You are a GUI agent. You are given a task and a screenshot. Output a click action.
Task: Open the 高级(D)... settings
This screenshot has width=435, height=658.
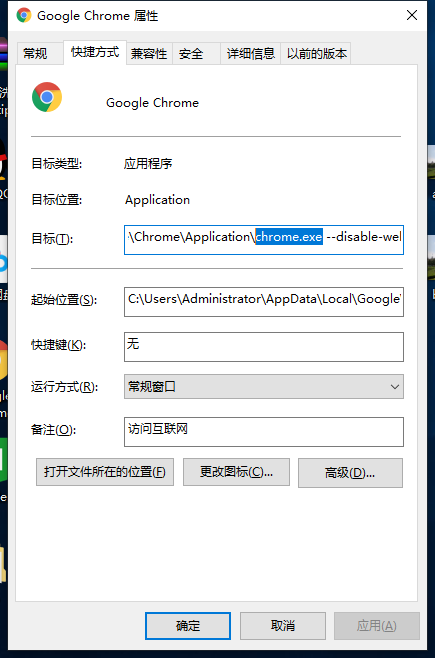(350, 473)
